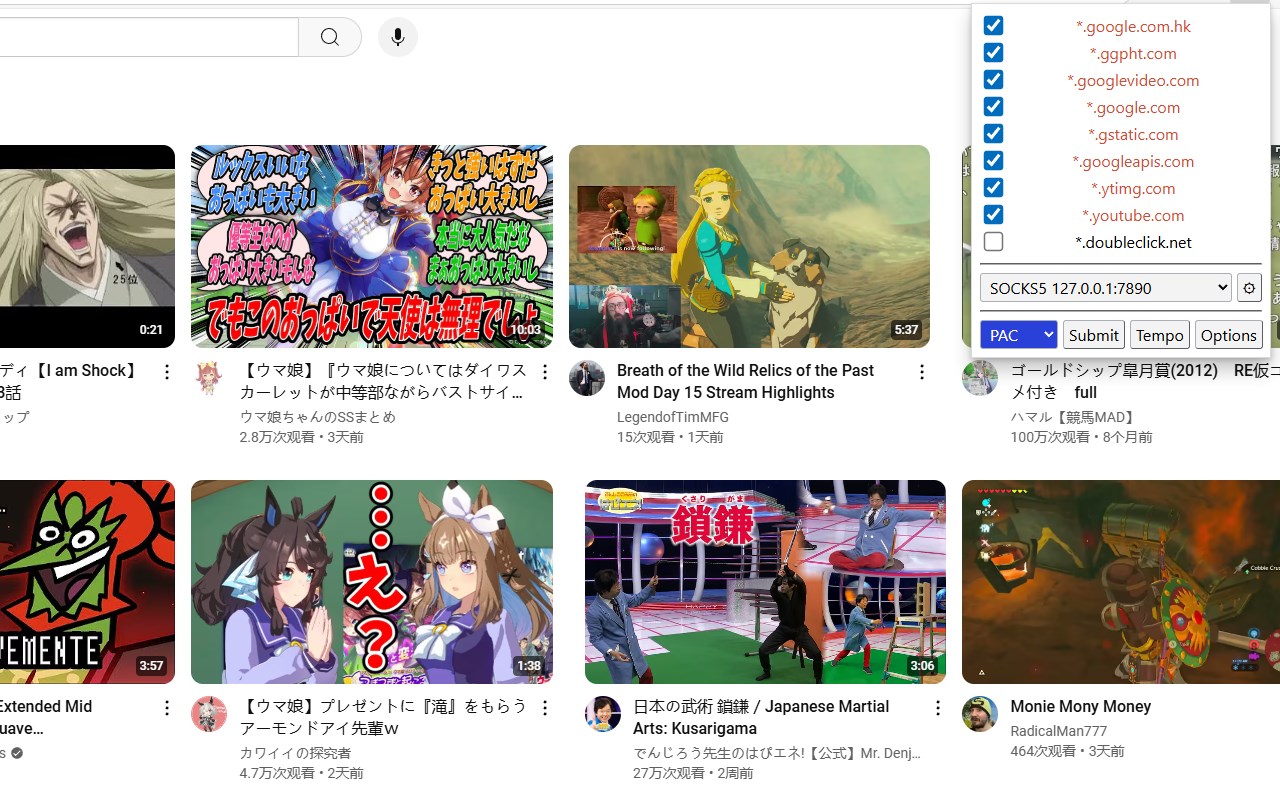Play the 0:21 laughing man thumbnail
This screenshot has width=1280, height=800.
pos(87,246)
